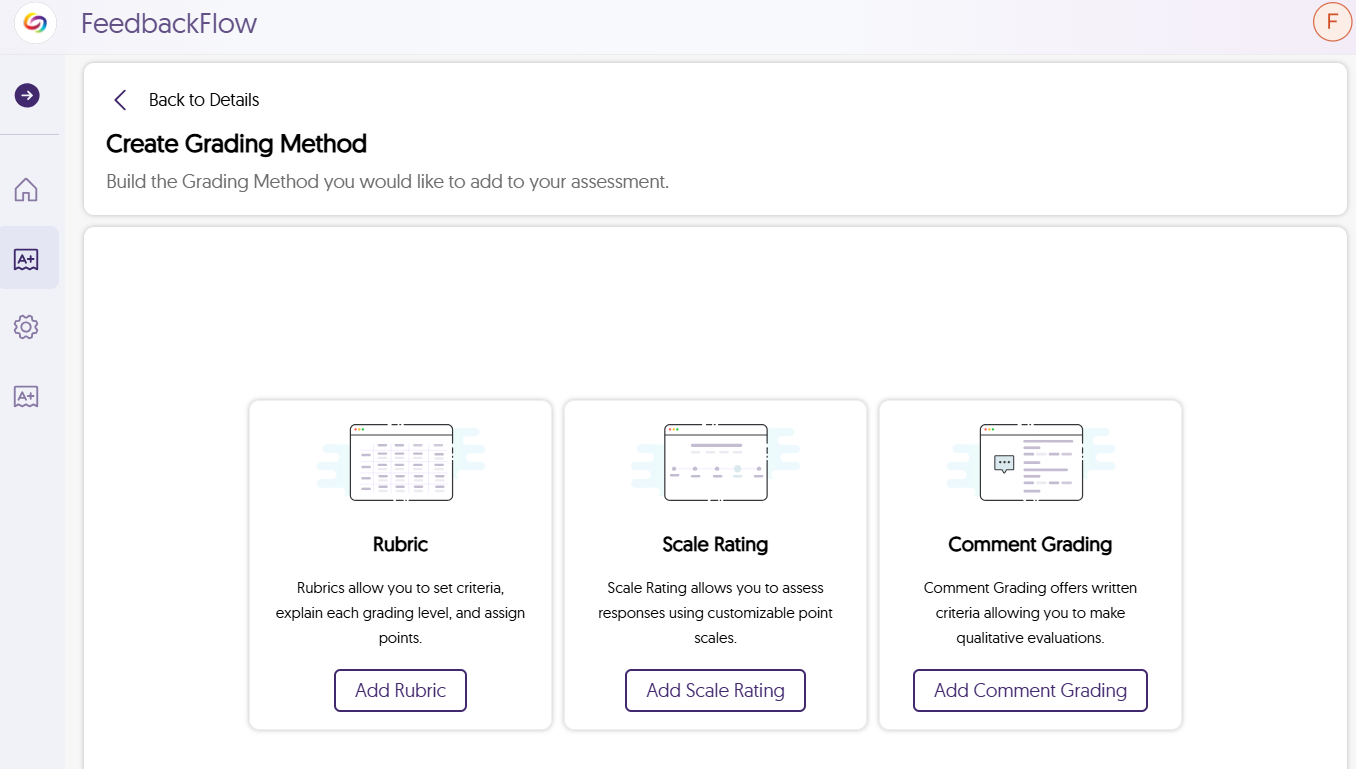Go back via Back to Details link
Image resolution: width=1356 pixels, height=769 pixels.
coord(204,100)
